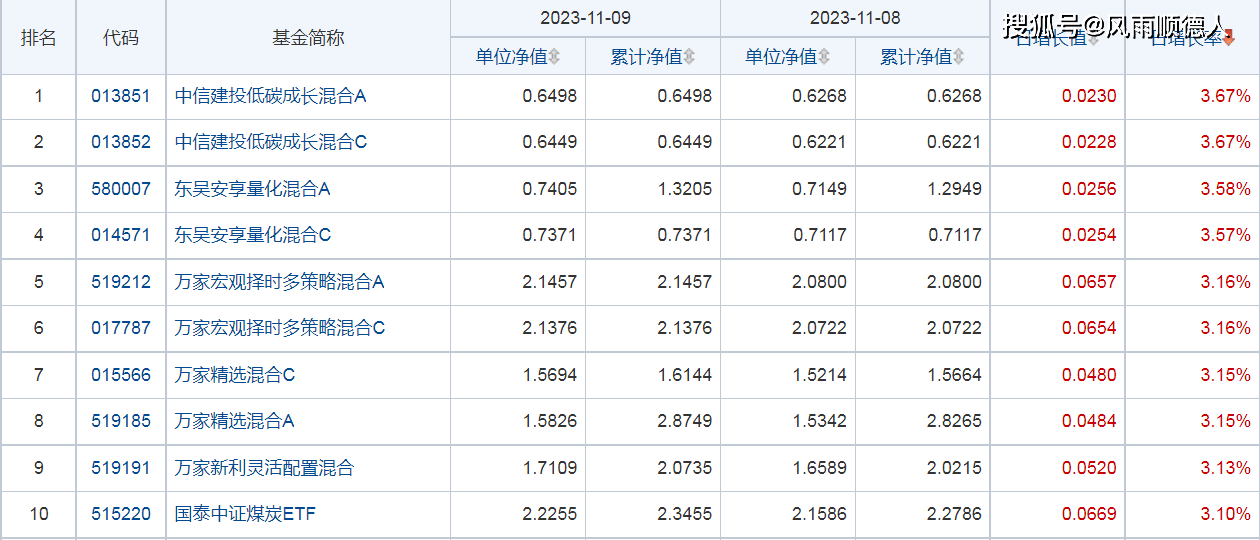Click the 排名 column header
The height and width of the screenshot is (540, 1260).
(39, 38)
